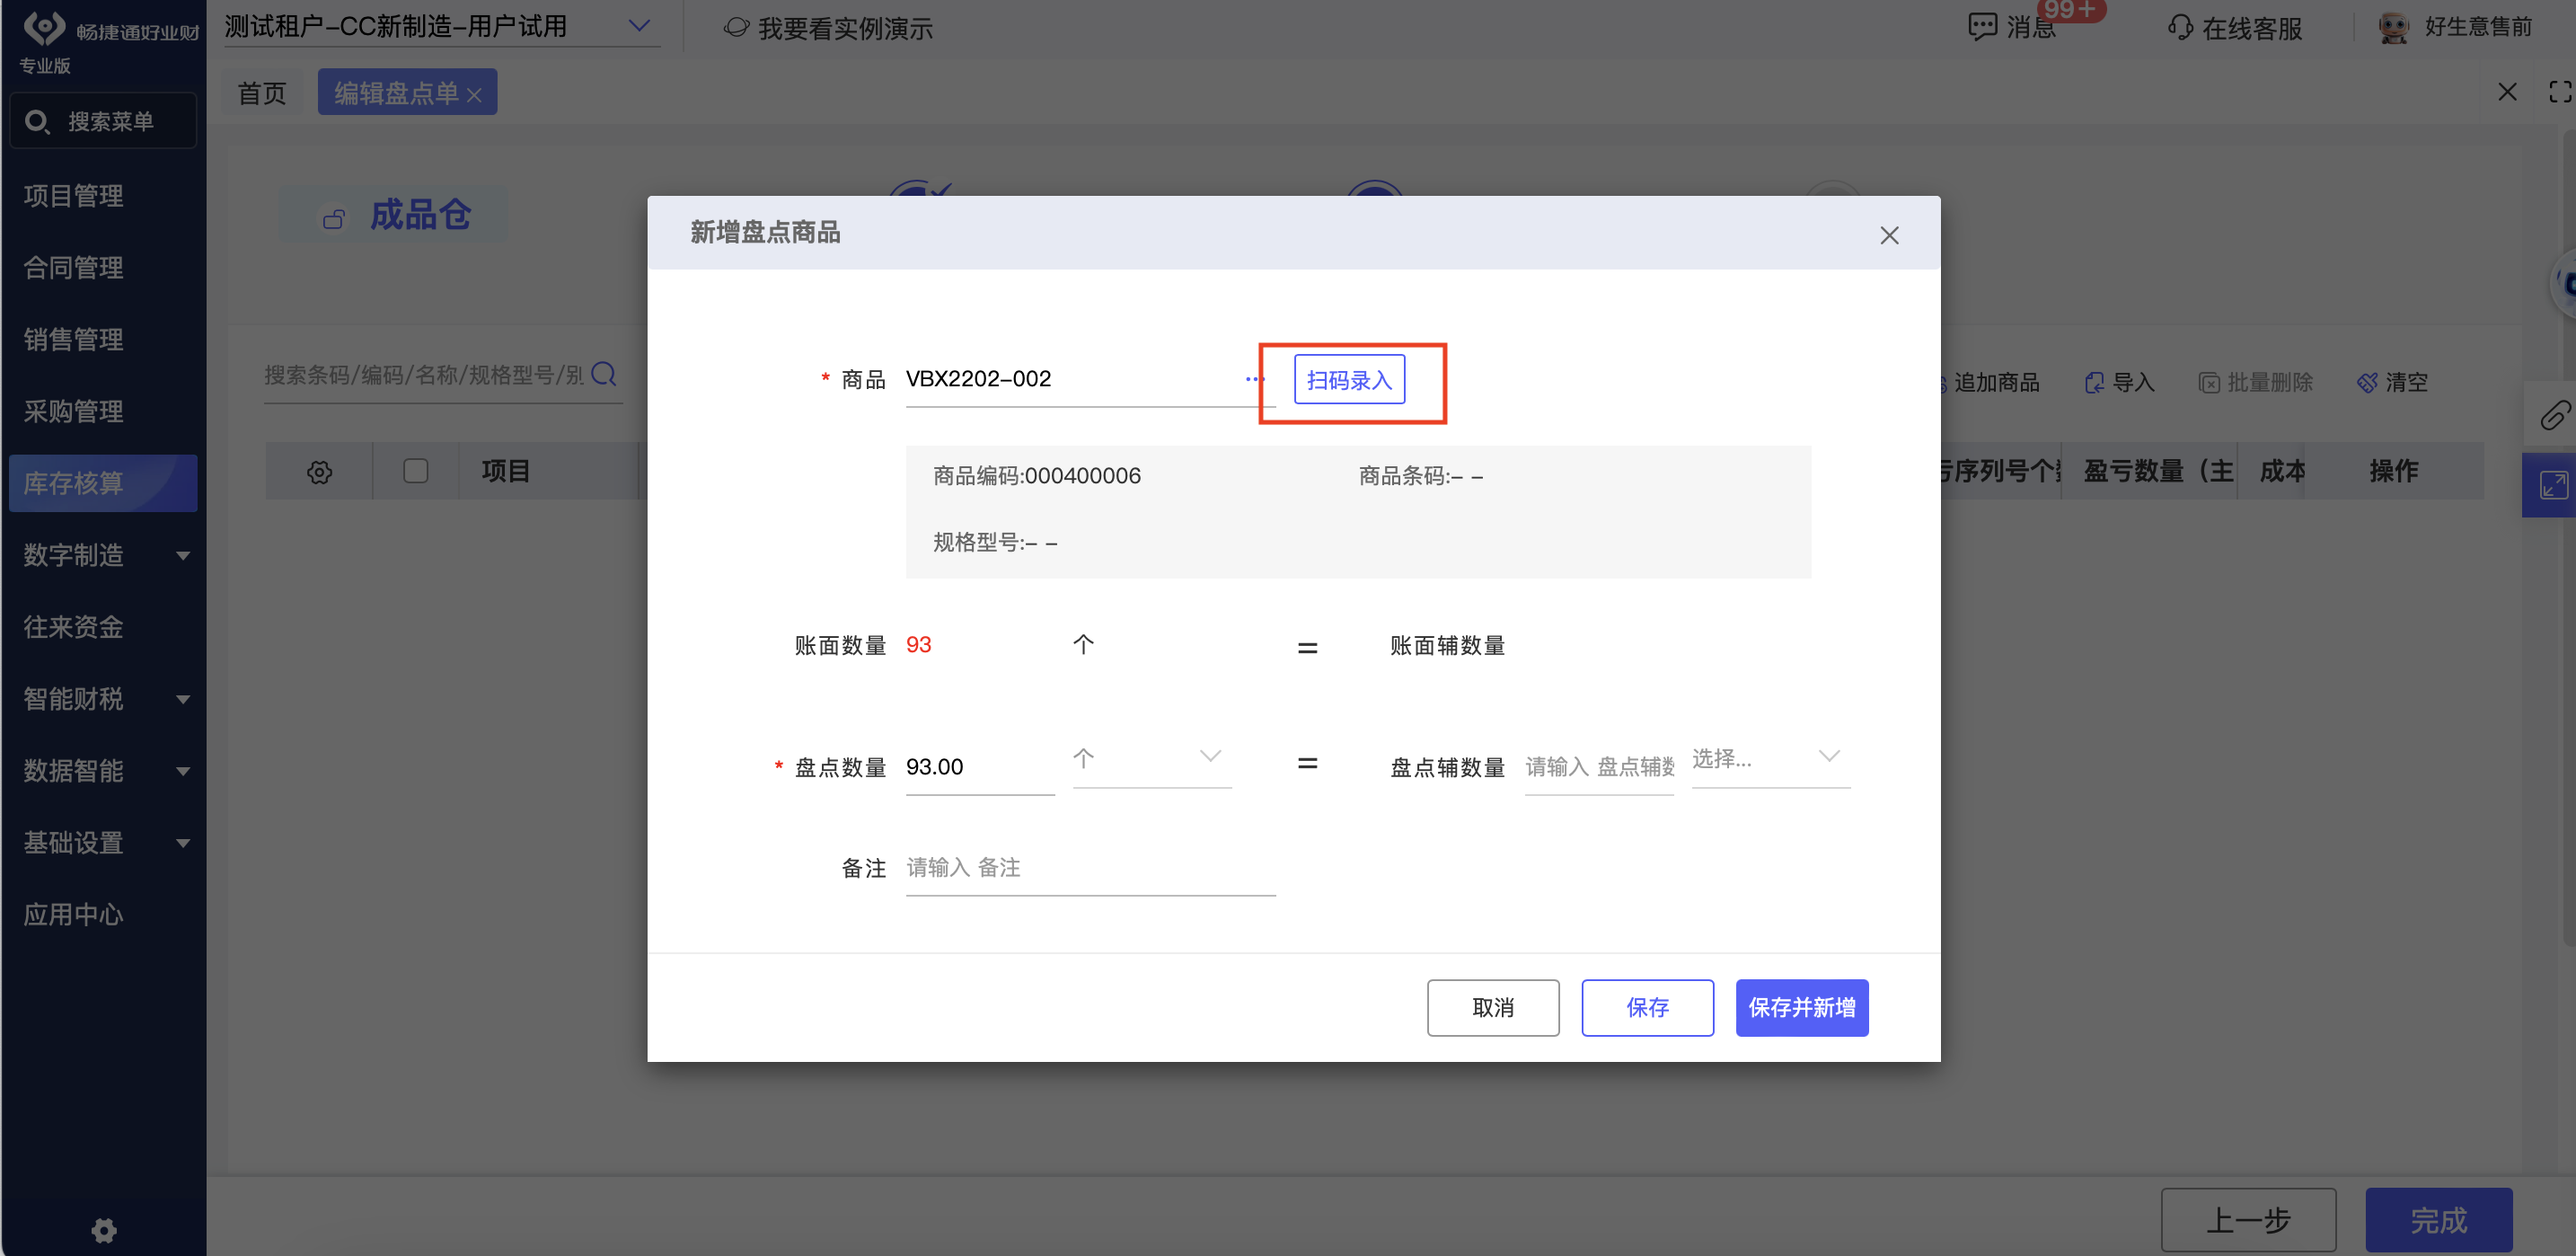Close the 新增盘点商品 dialog

coord(1888,235)
